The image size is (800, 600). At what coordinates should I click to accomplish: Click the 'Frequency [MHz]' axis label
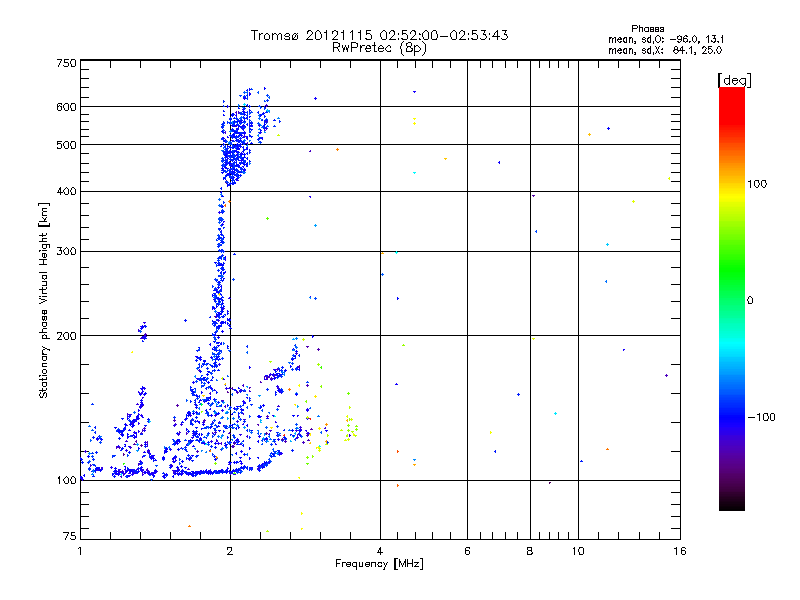pos(379,564)
